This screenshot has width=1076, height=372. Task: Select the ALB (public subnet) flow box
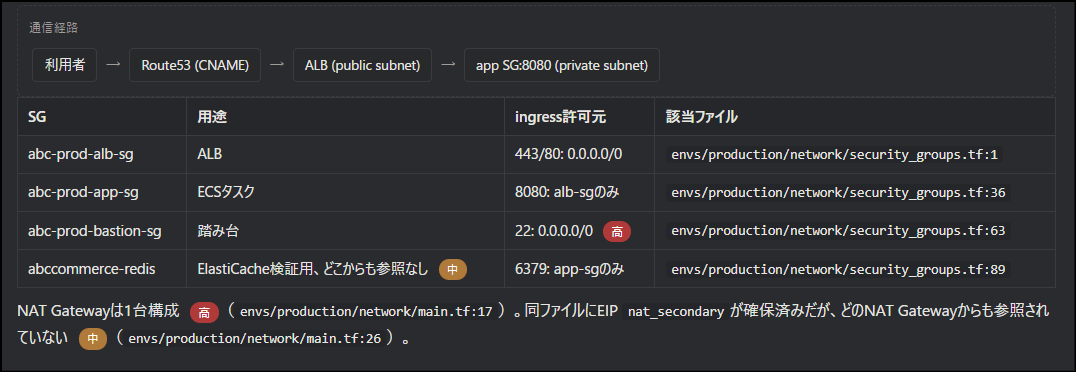[362, 65]
